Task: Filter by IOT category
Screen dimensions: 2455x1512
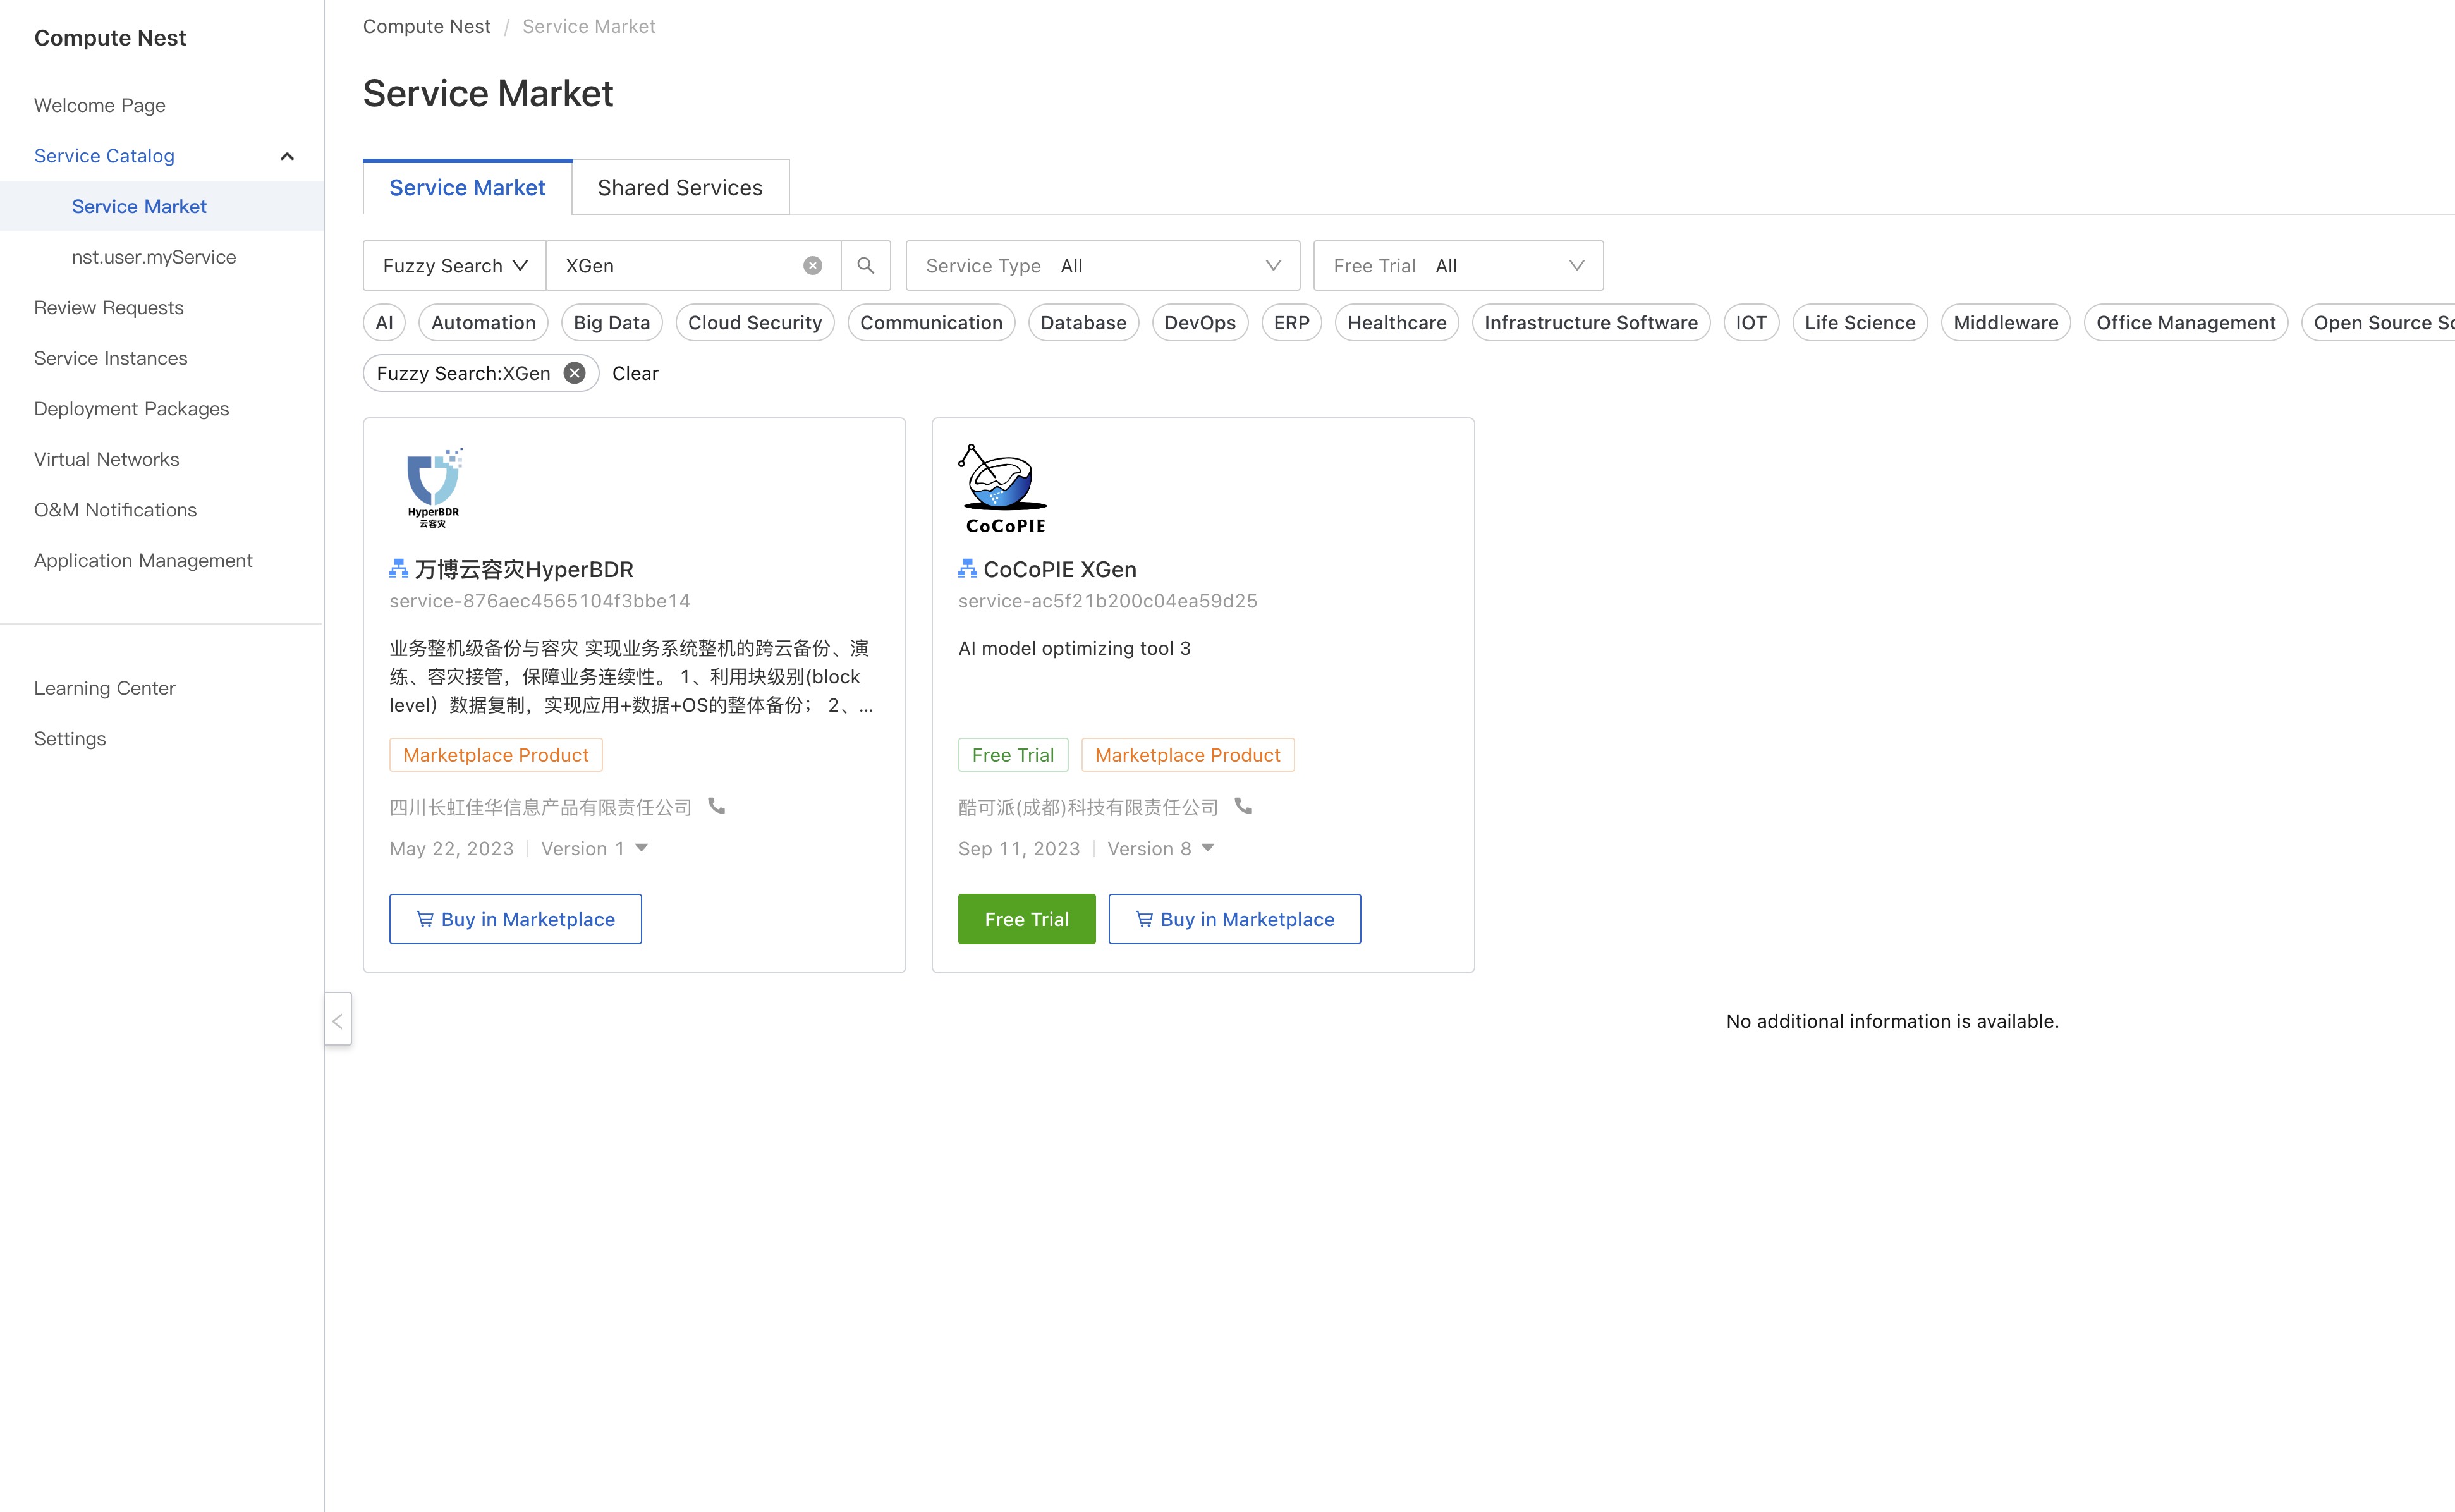Action: click(1752, 322)
